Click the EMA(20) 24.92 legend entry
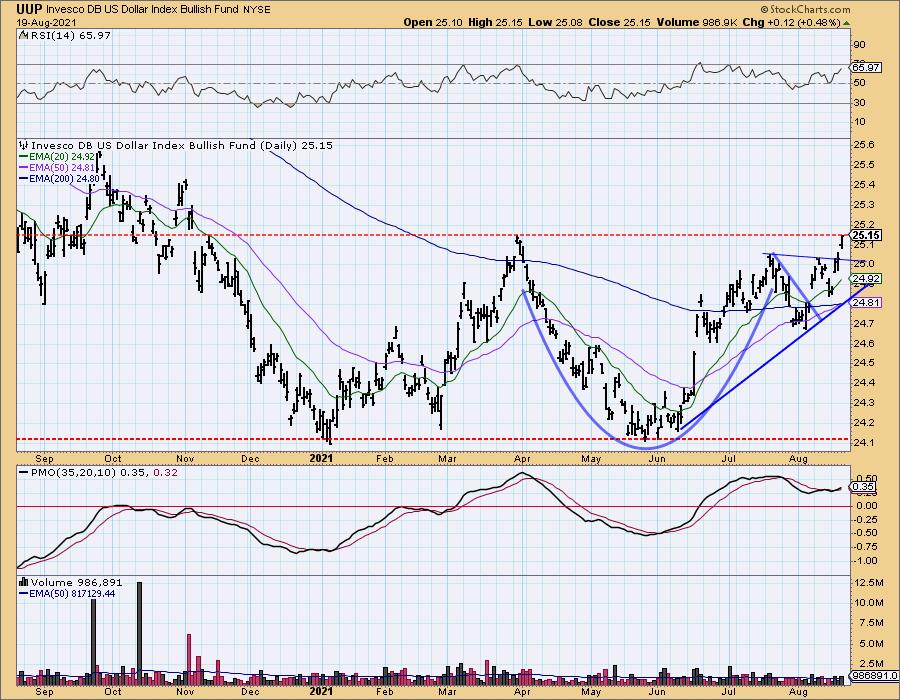The height and width of the screenshot is (700, 900). tap(61, 157)
